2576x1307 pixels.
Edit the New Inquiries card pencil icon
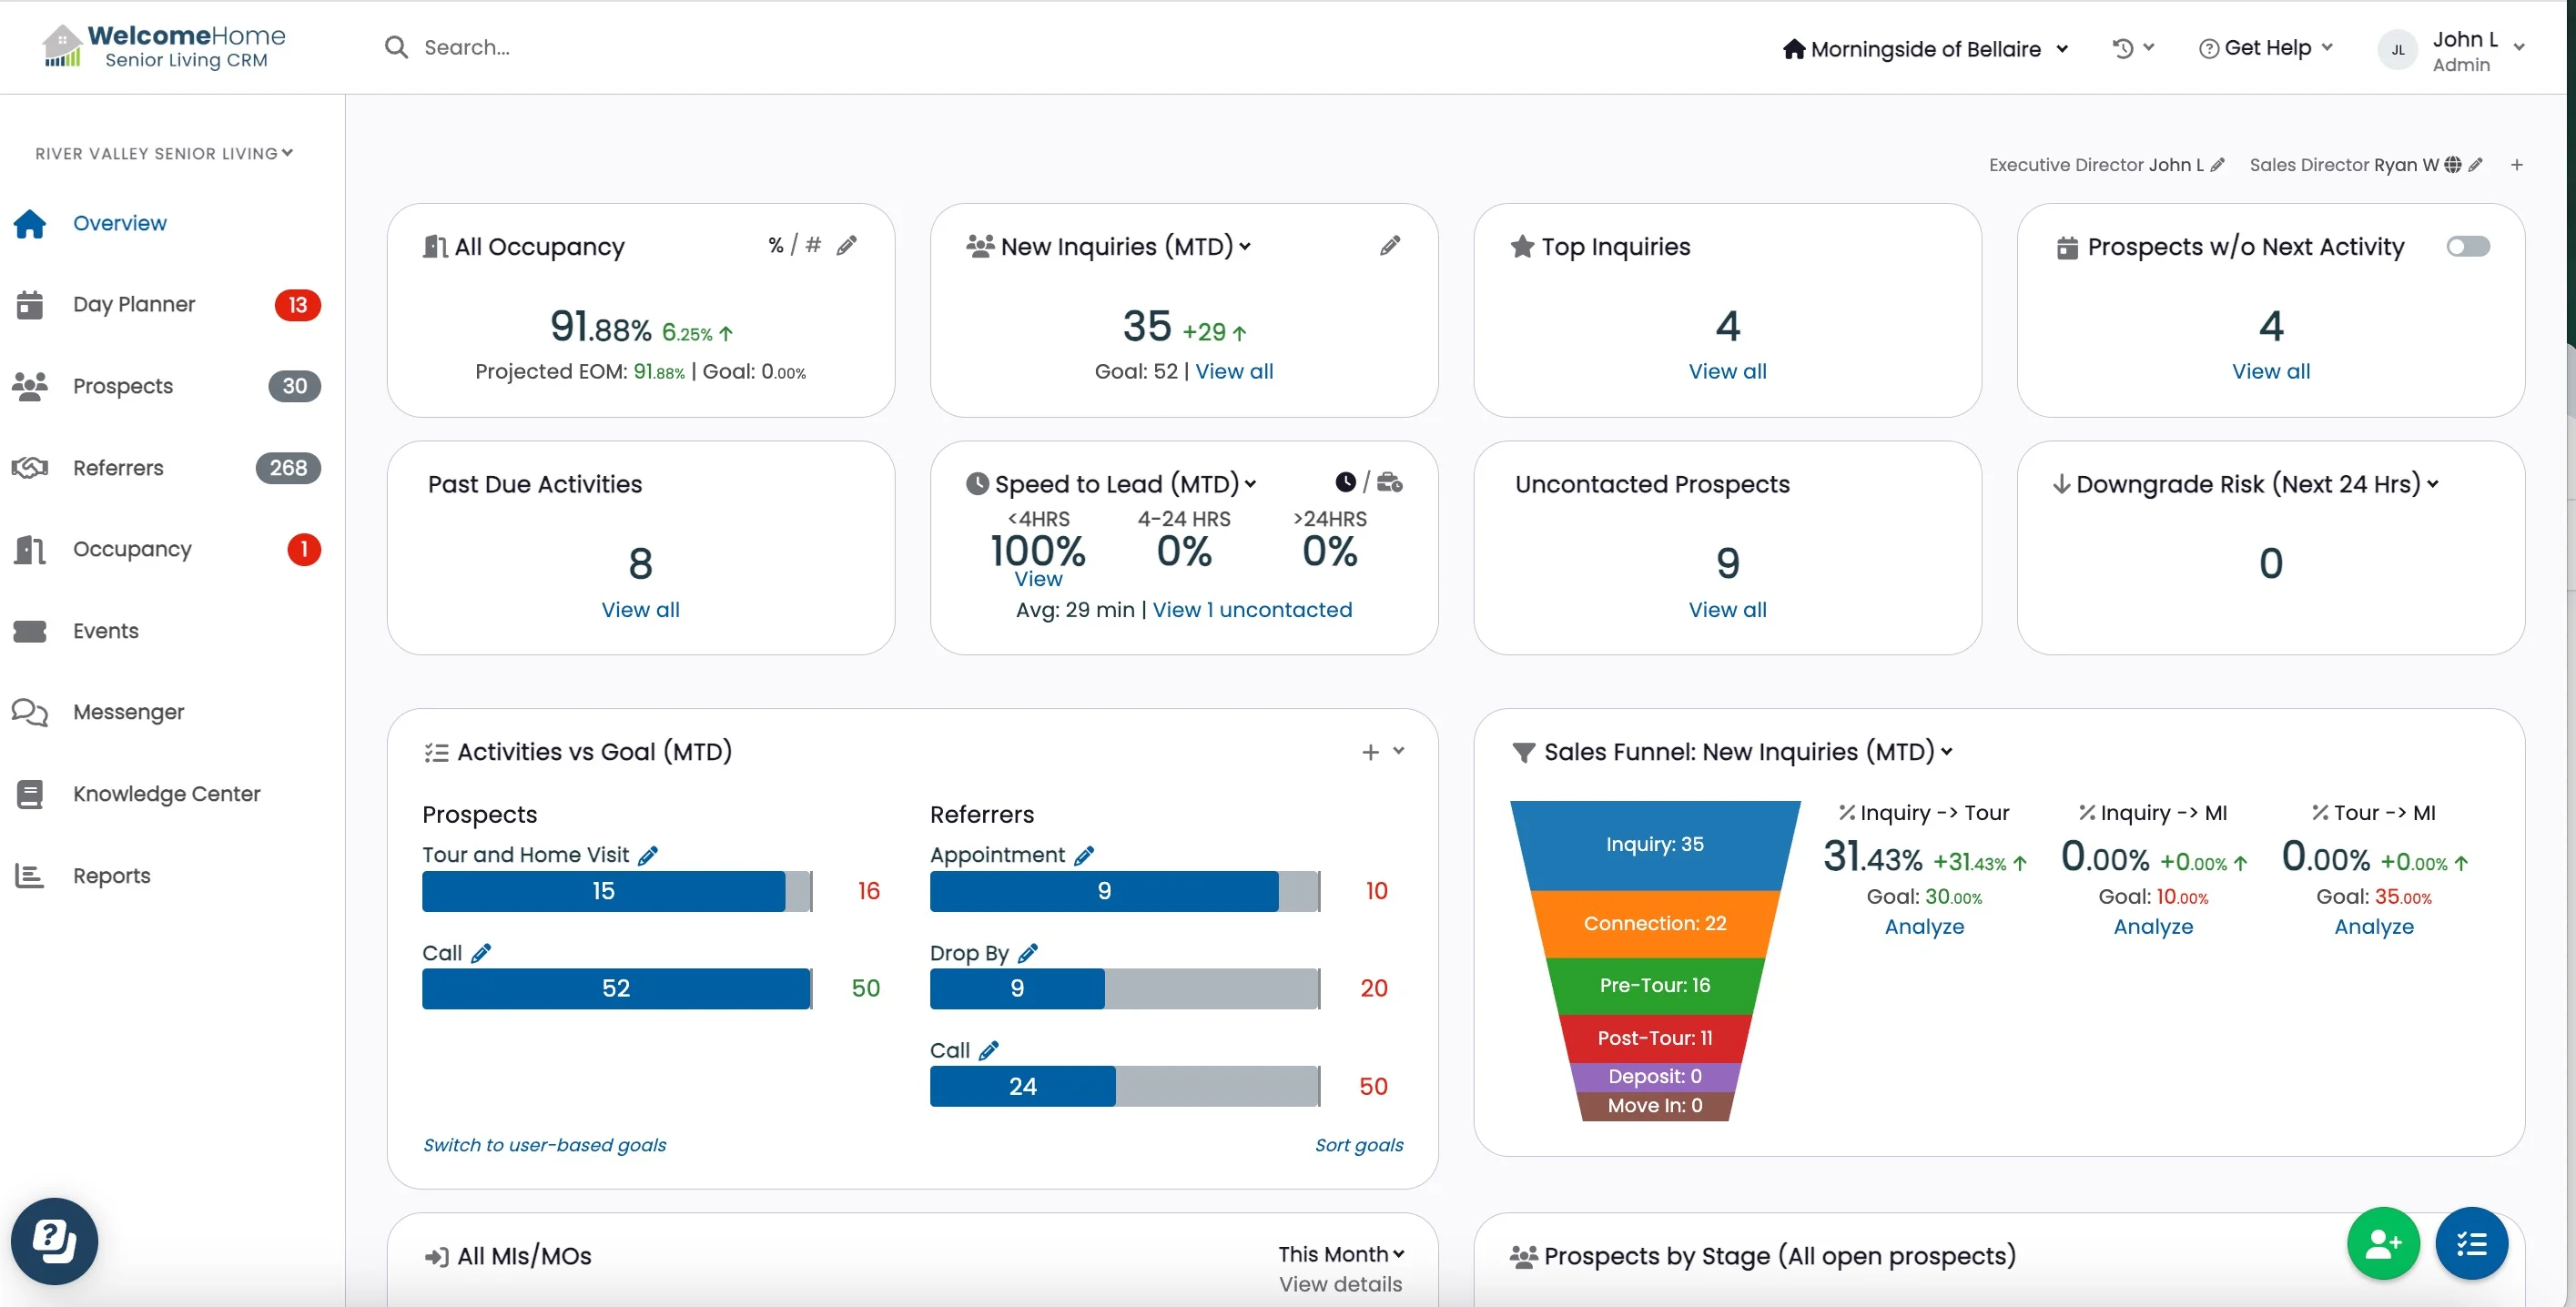point(1389,246)
